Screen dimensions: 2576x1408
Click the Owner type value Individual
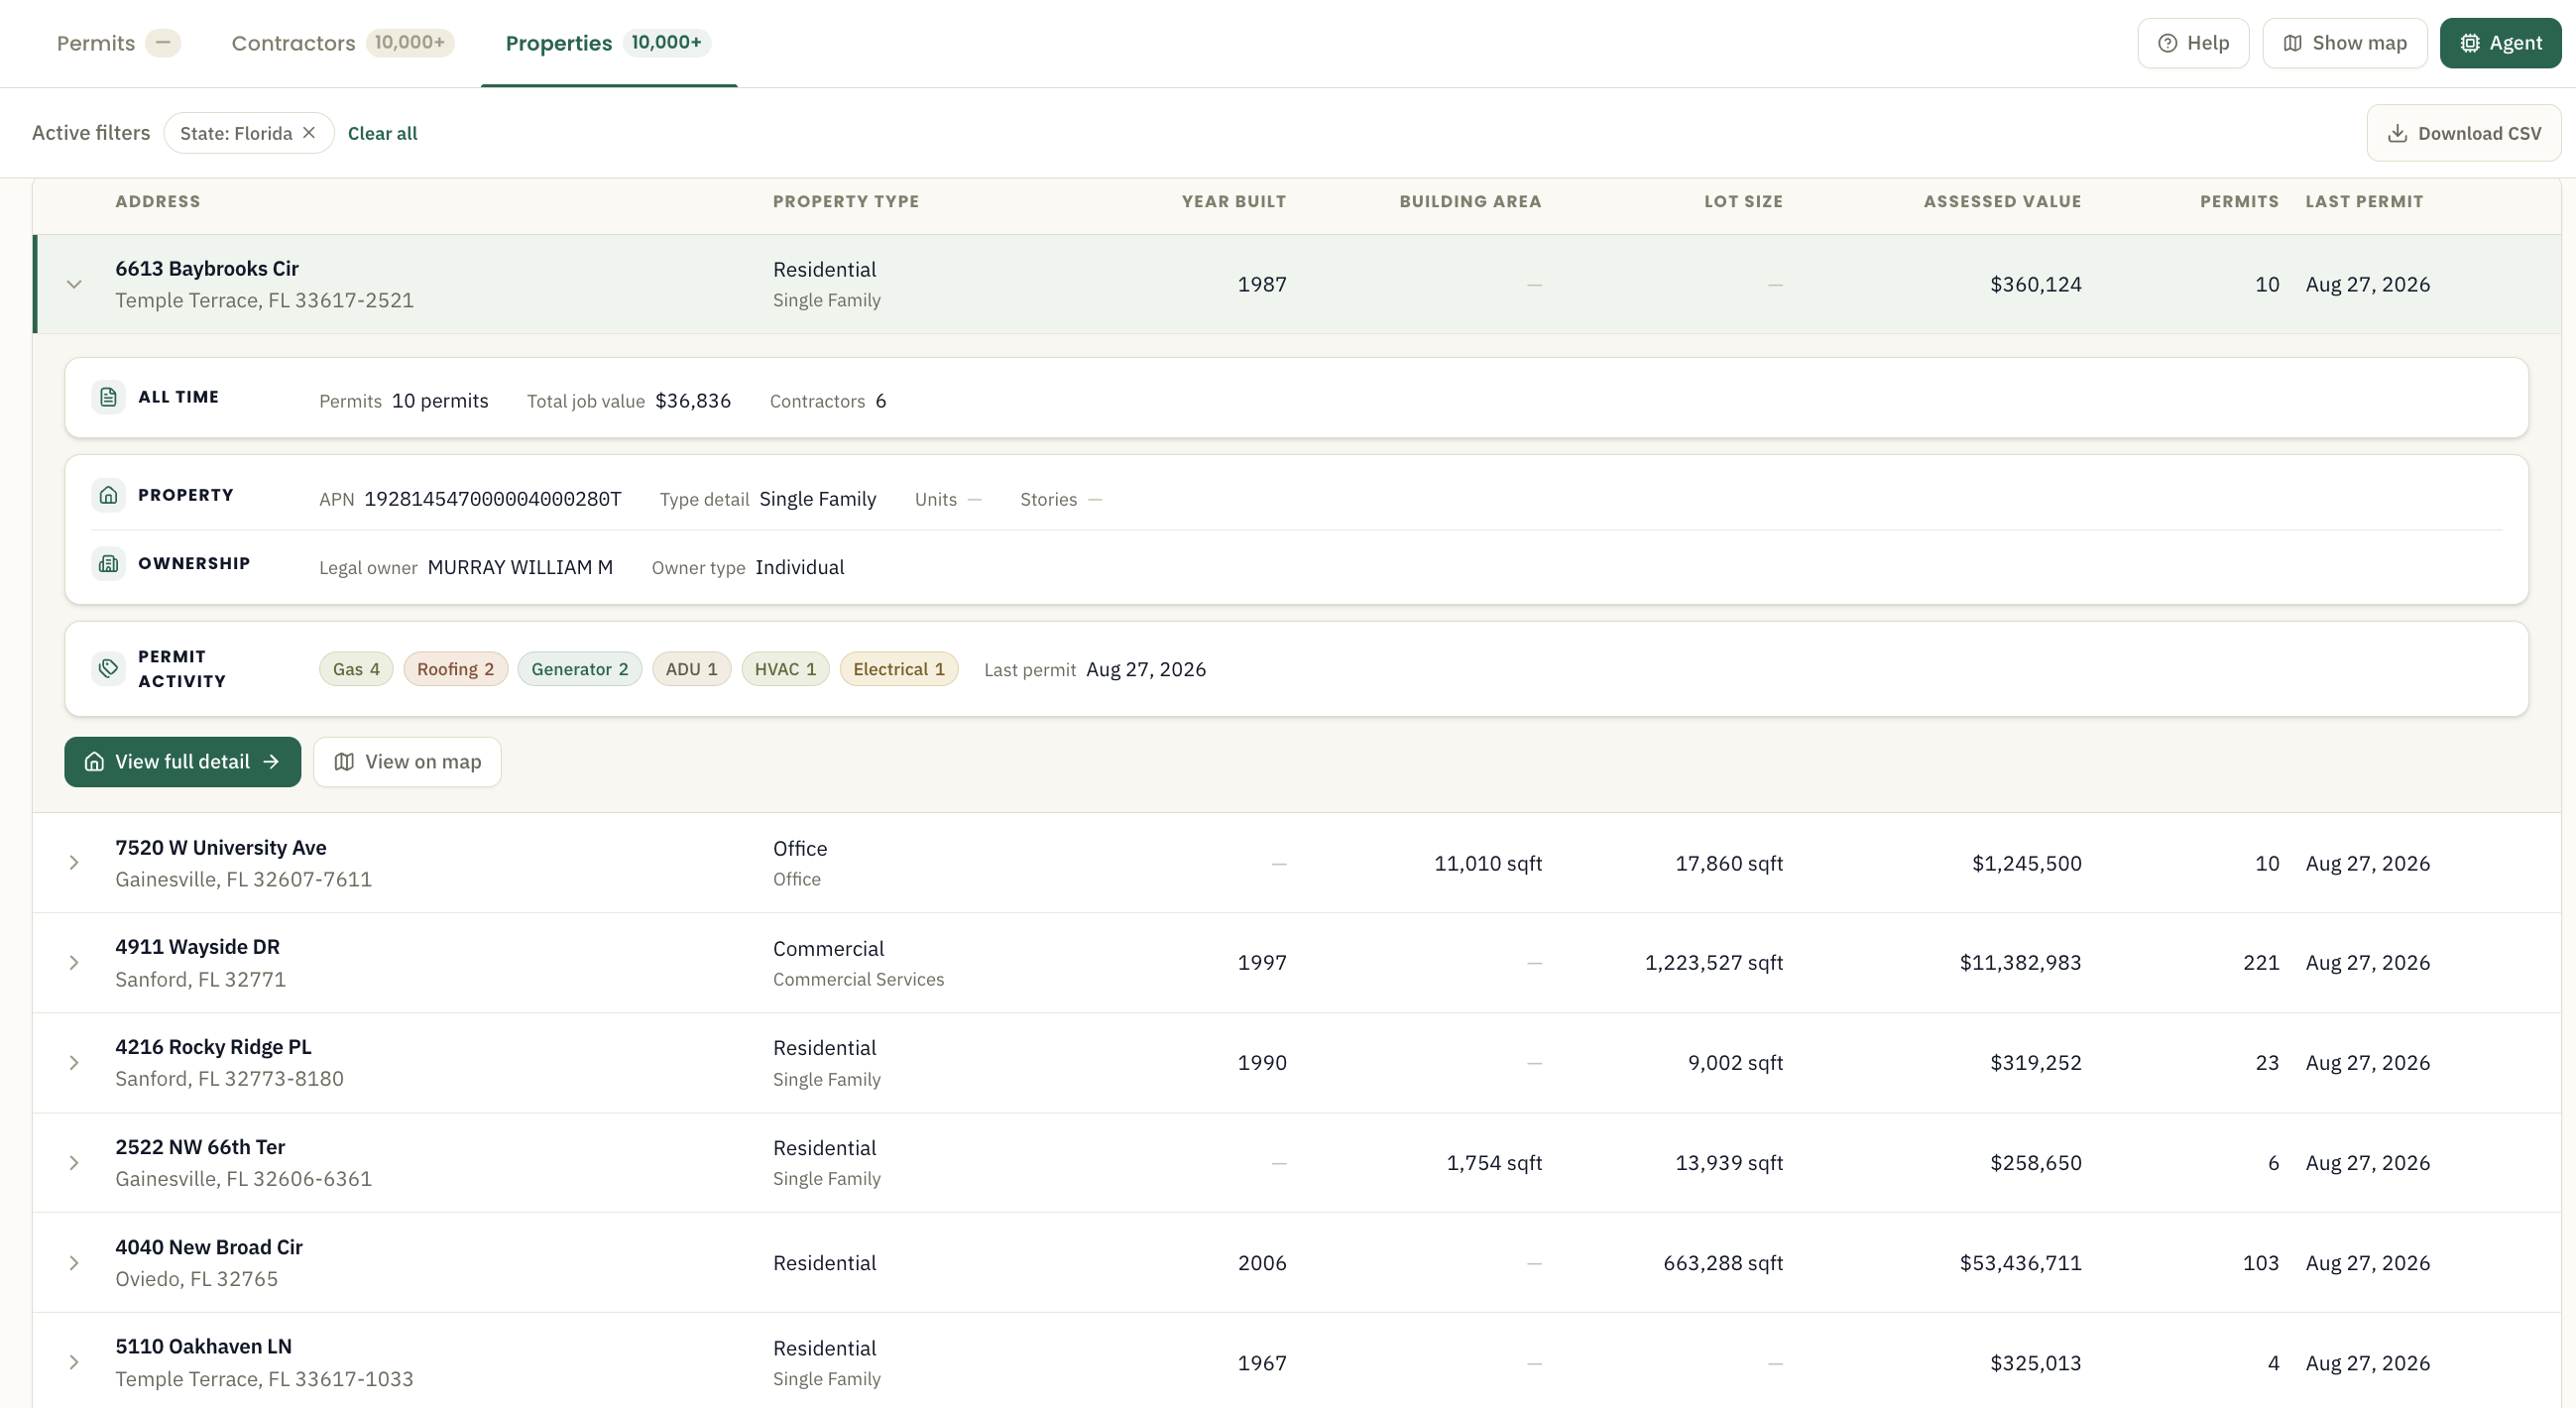point(800,567)
